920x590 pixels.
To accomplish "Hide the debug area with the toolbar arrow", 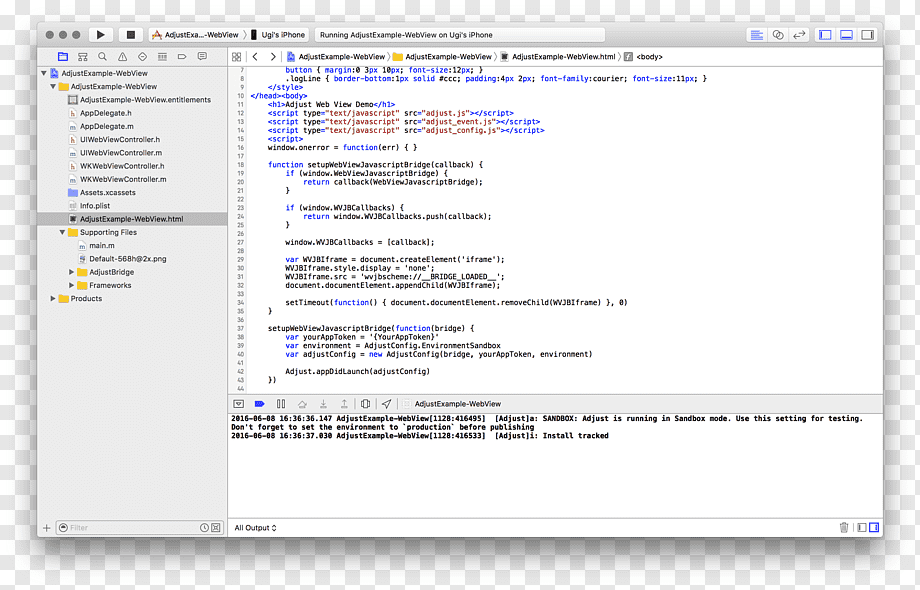I will 238,404.
